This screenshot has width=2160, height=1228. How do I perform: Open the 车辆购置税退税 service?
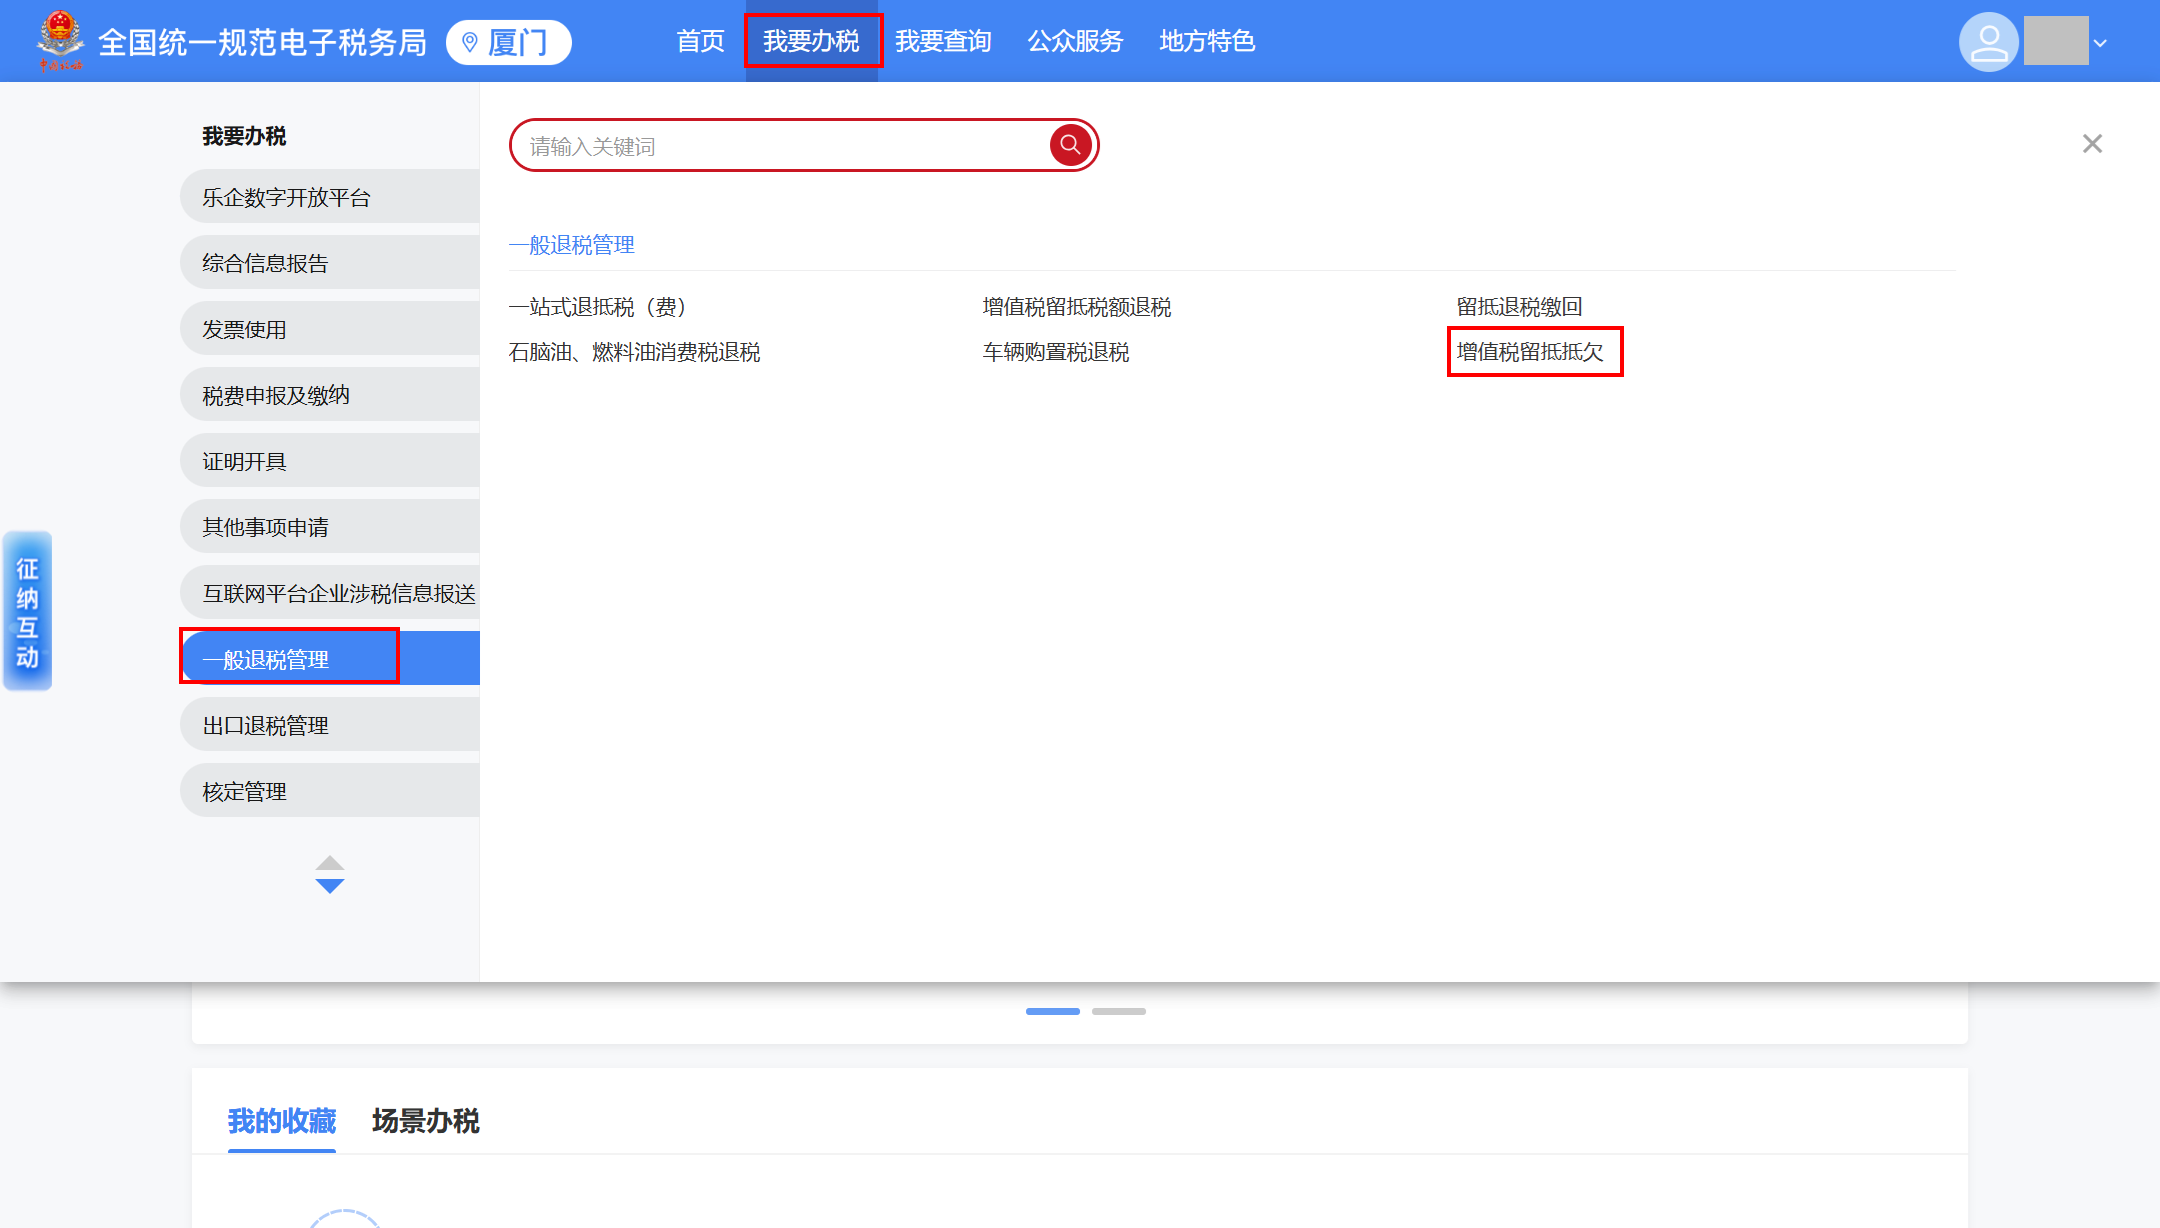coord(1055,352)
